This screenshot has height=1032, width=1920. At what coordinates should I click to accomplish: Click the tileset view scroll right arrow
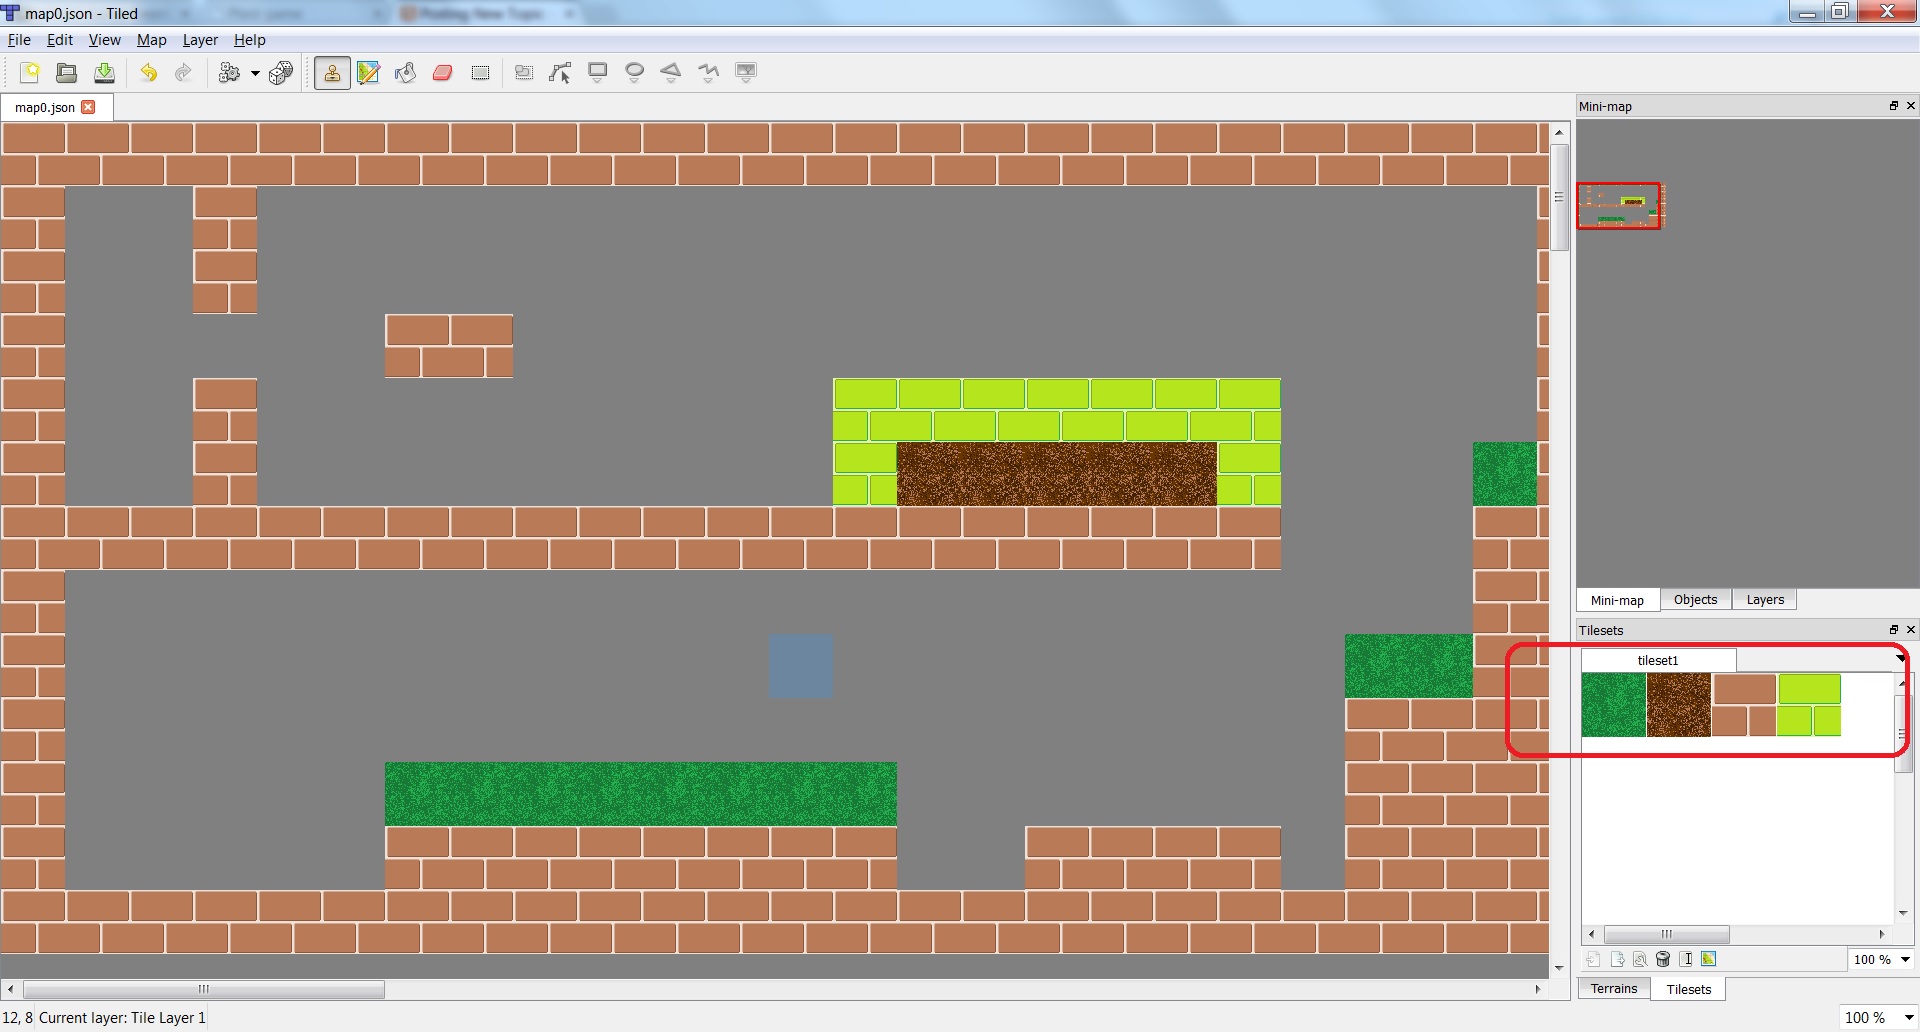(1882, 934)
